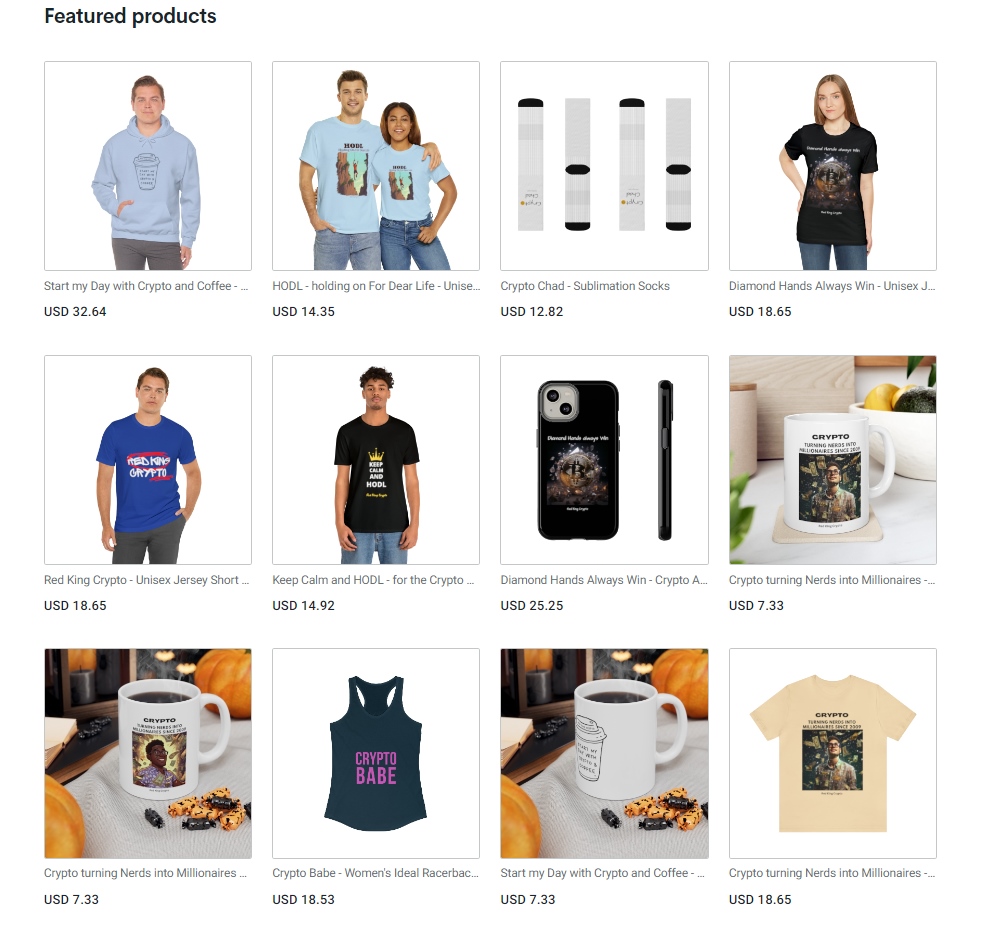The width and height of the screenshot is (984, 935).
Task: Open the black Diamond Hands women's tee image
Action: pyautogui.click(x=833, y=166)
